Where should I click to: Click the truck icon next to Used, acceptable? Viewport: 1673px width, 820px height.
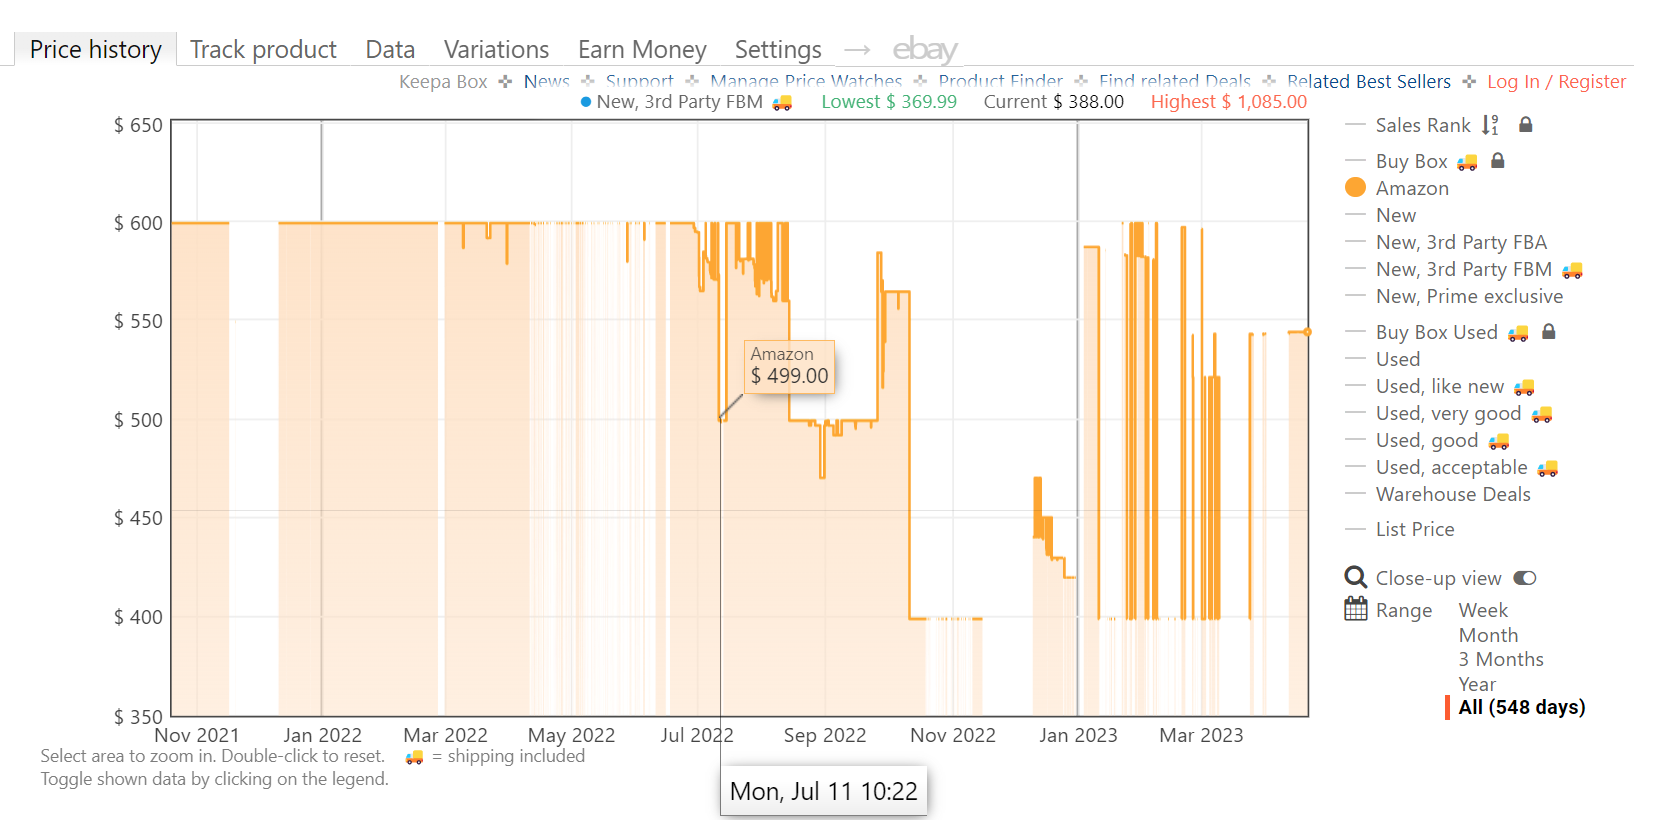coord(1547,468)
